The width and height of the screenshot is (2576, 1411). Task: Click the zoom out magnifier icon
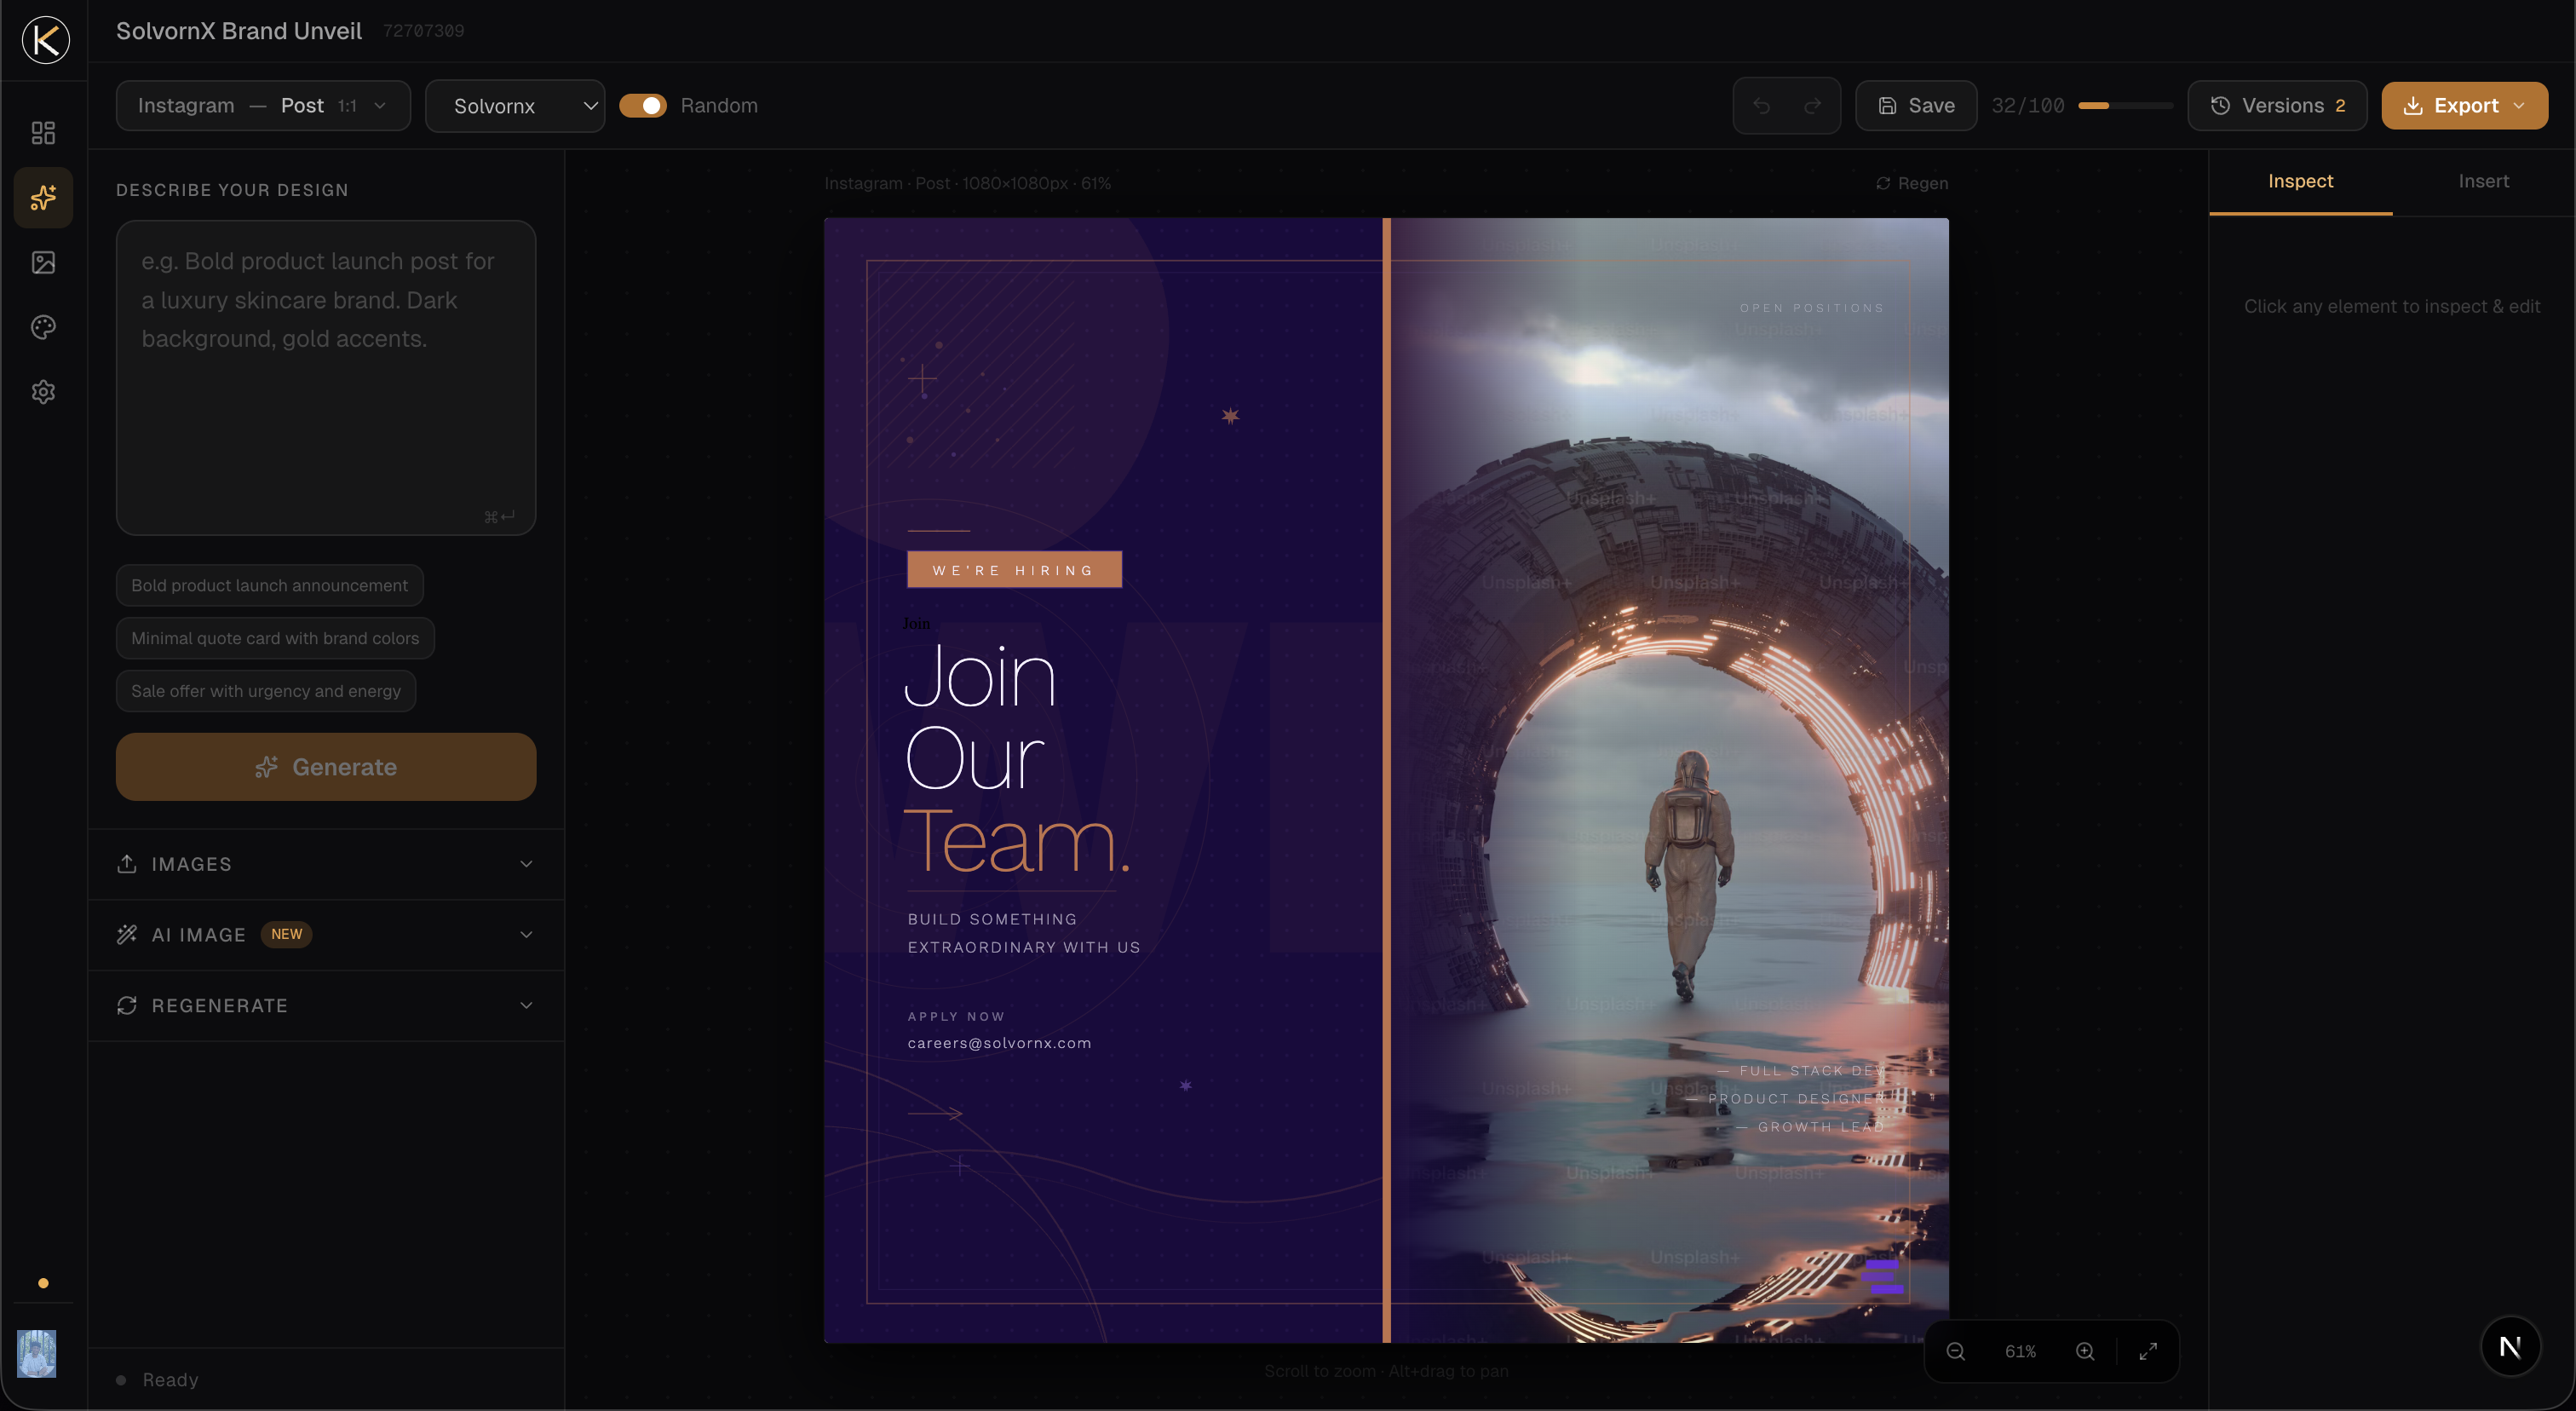click(x=1956, y=1352)
